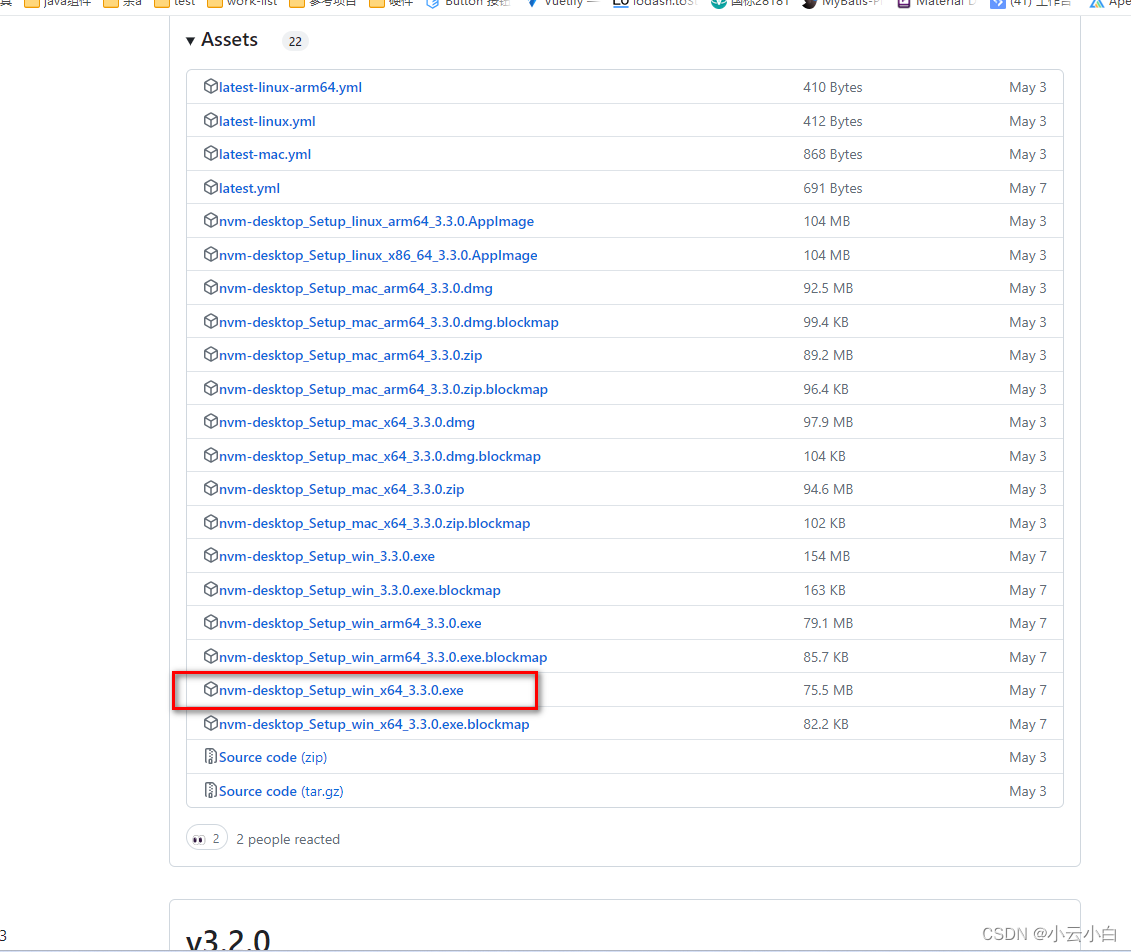Click the package icon next to nvm-desktop_Setup_win_x64_3.3.0.exe
Image resolution: width=1131 pixels, height=952 pixels.
point(211,690)
